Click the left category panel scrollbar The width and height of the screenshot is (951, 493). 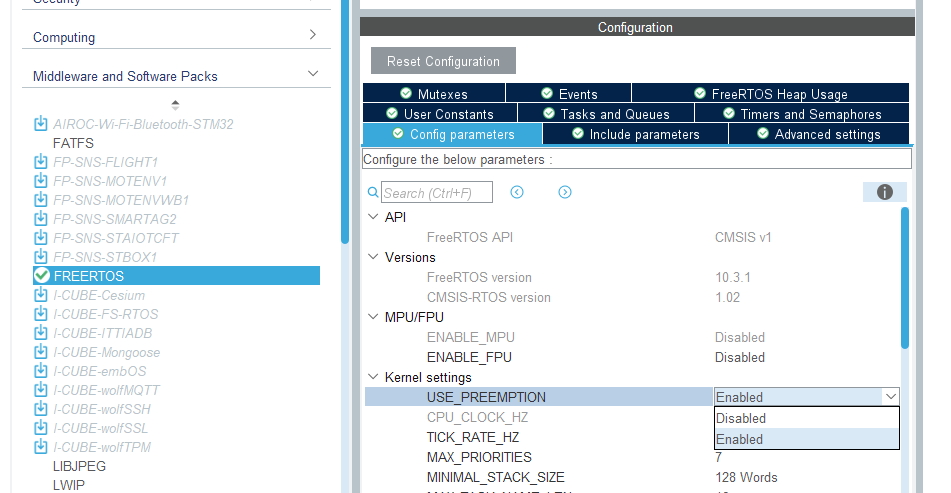pyautogui.click(x=345, y=121)
